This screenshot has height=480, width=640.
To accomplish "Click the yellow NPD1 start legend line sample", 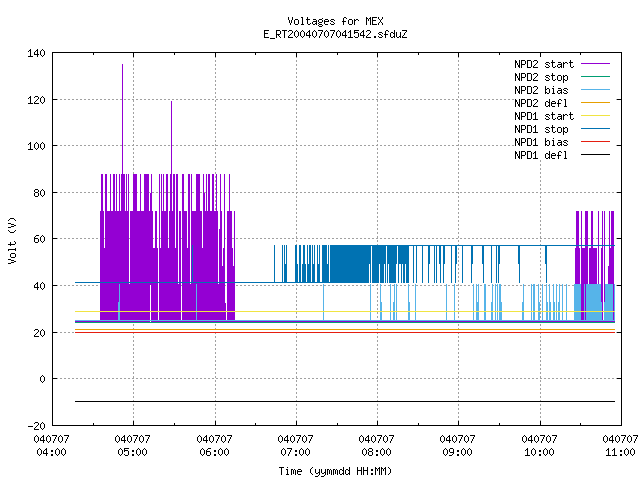I will (595, 116).
